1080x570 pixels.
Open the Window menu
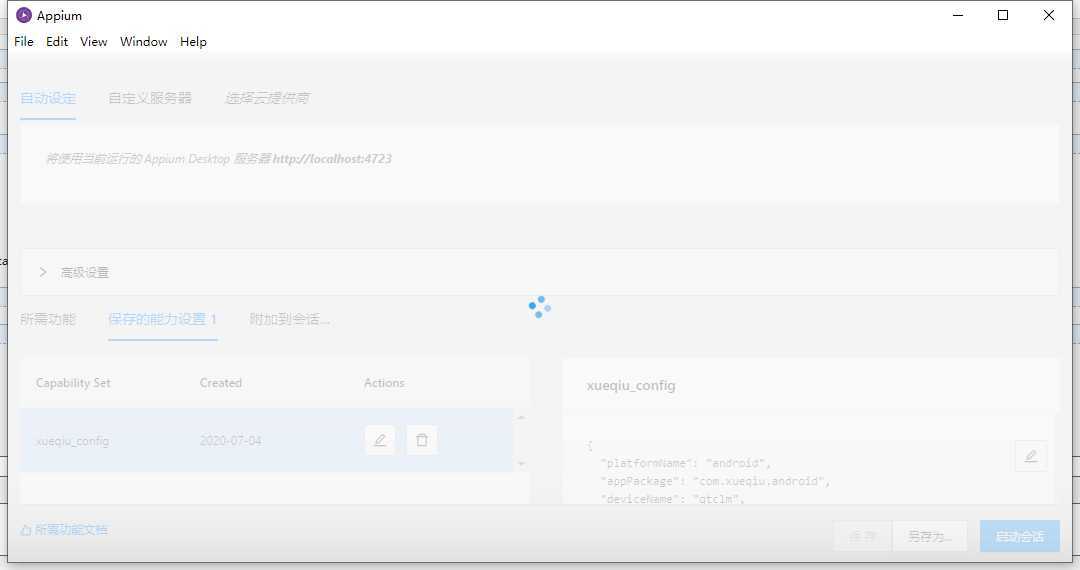coord(143,41)
